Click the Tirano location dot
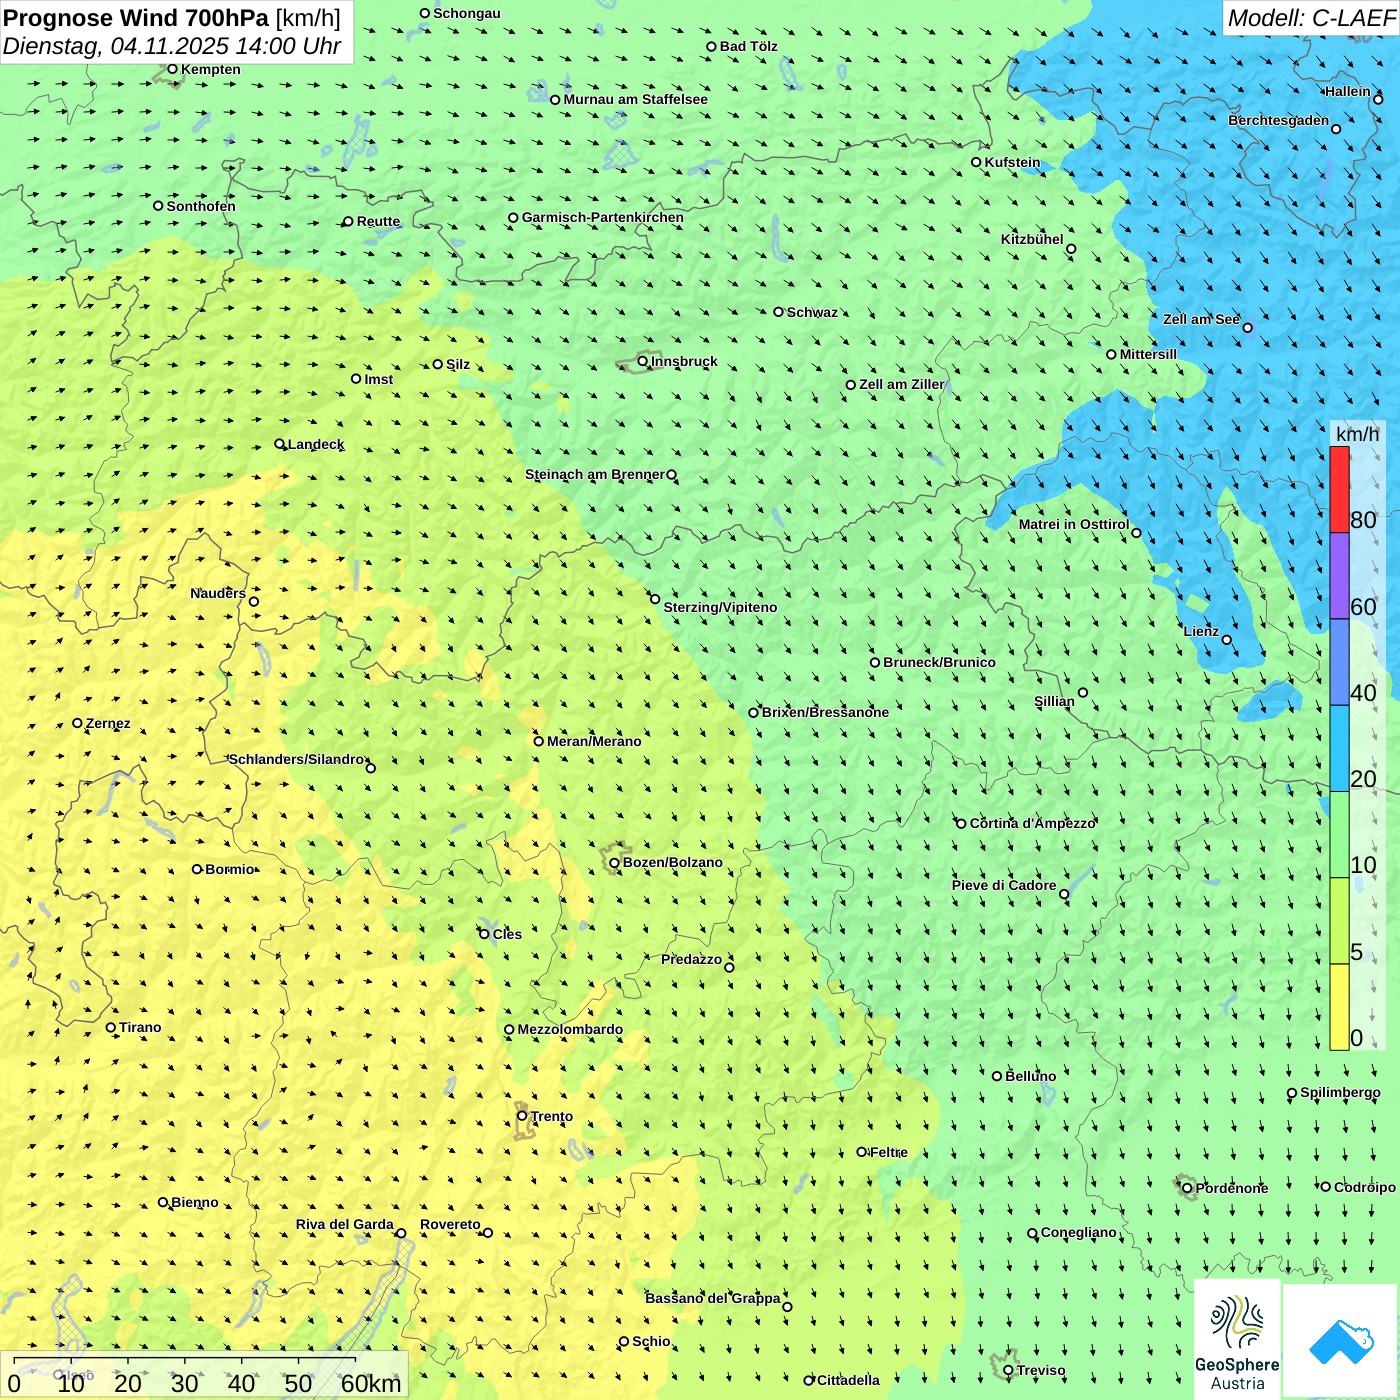The width and height of the screenshot is (1400, 1400). coord(111,1027)
